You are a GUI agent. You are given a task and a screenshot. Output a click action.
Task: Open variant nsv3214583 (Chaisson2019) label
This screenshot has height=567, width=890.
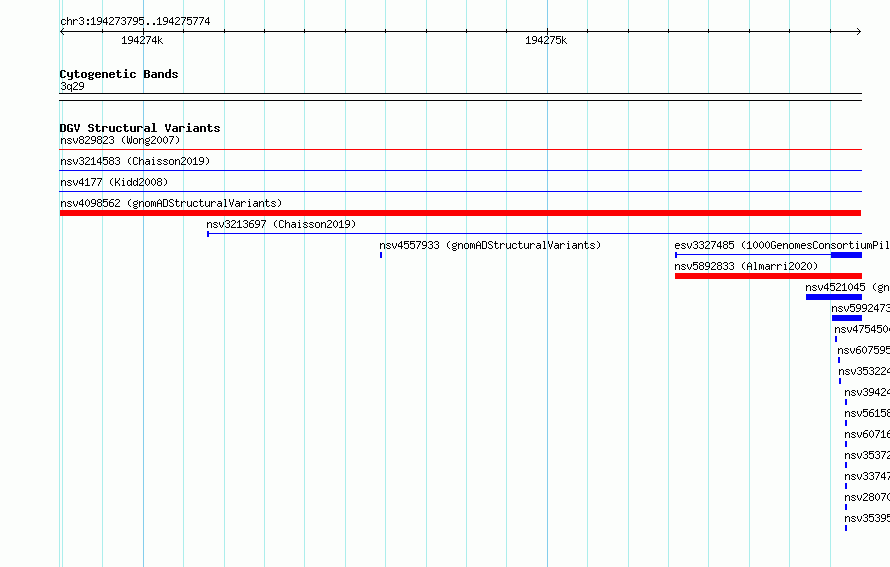[135, 161]
